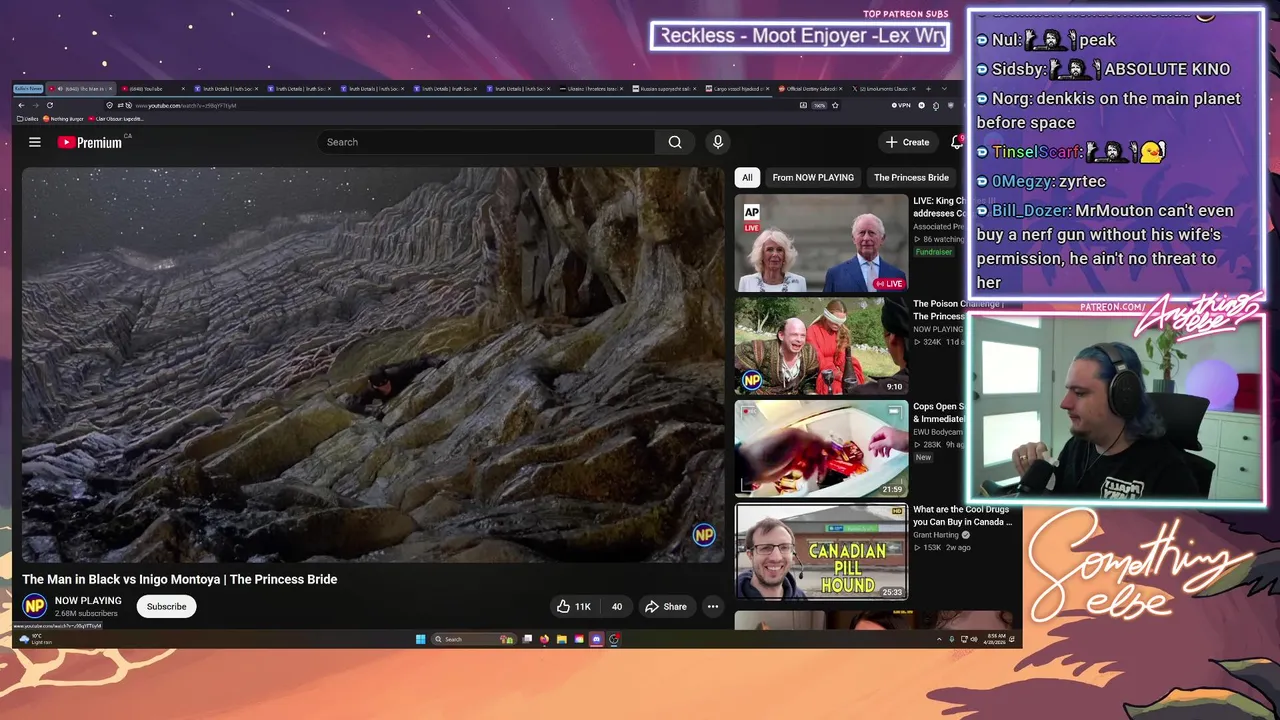The image size is (1280, 720).
Task: Open the taskbar clock and date
Action: click(997, 639)
